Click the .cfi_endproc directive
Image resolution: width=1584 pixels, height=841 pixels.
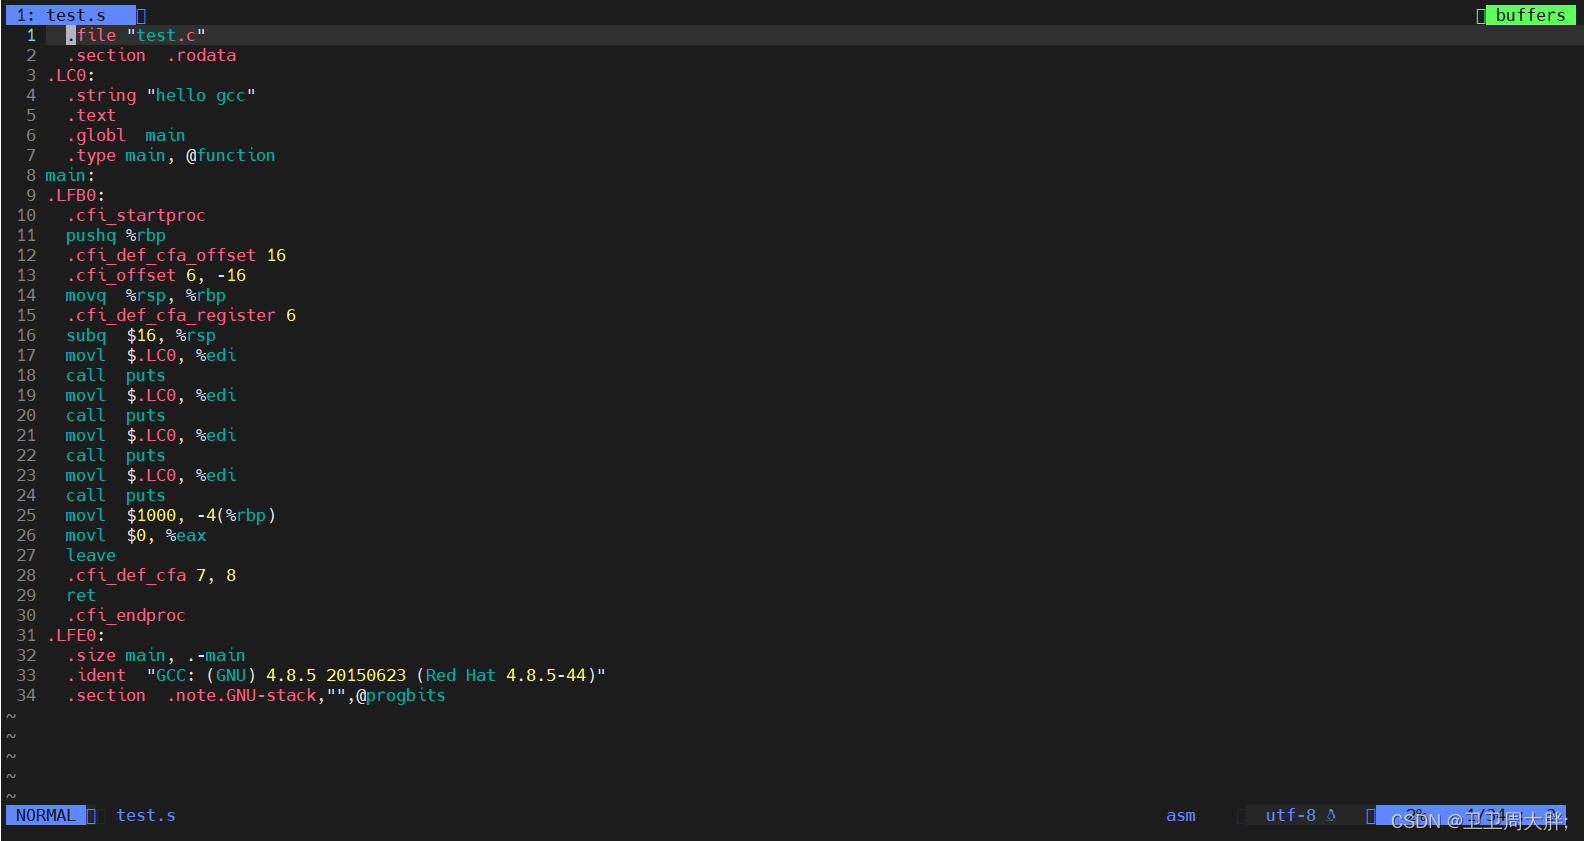pyautogui.click(x=126, y=615)
